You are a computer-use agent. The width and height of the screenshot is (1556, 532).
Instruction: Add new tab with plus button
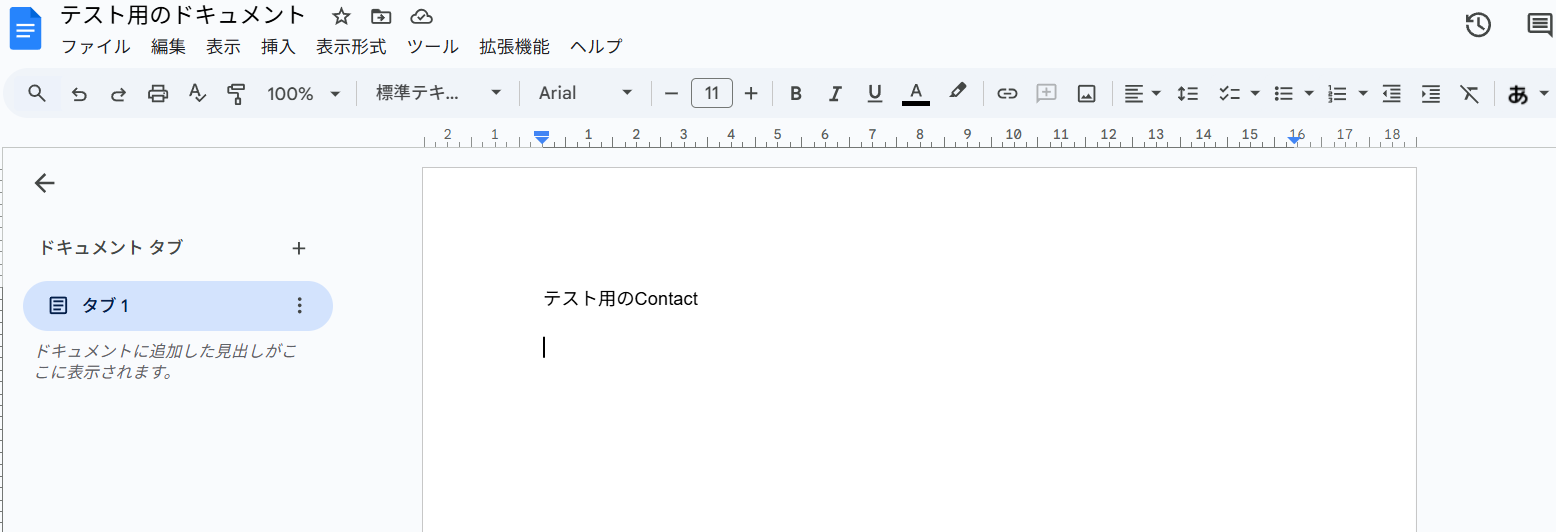click(298, 248)
